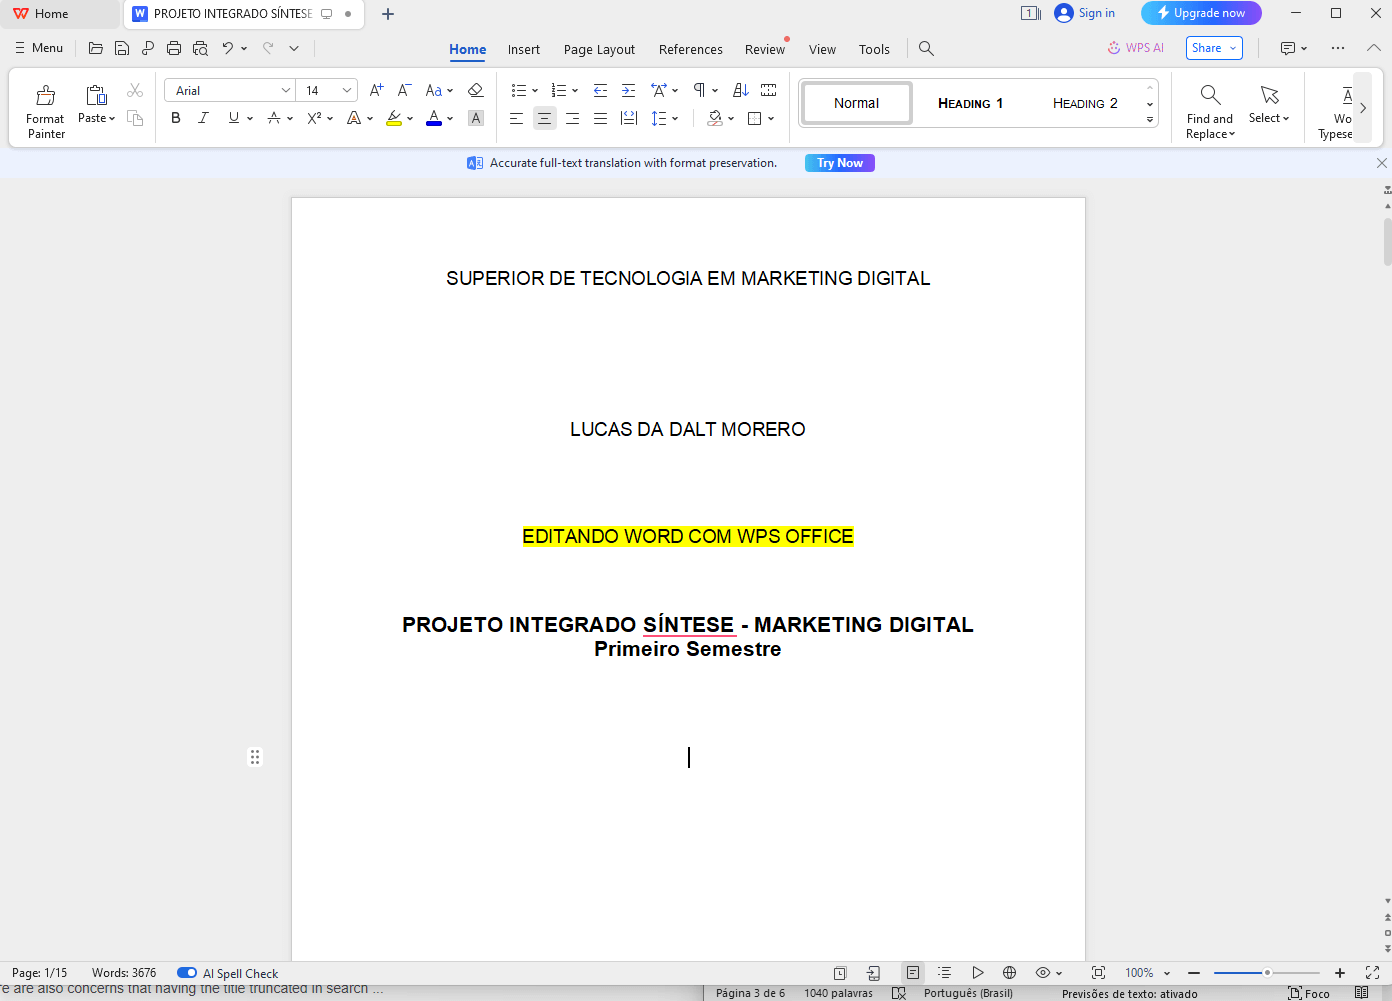Click the ribbon search magnifier
The height and width of the screenshot is (1001, 1392).
[926, 48]
